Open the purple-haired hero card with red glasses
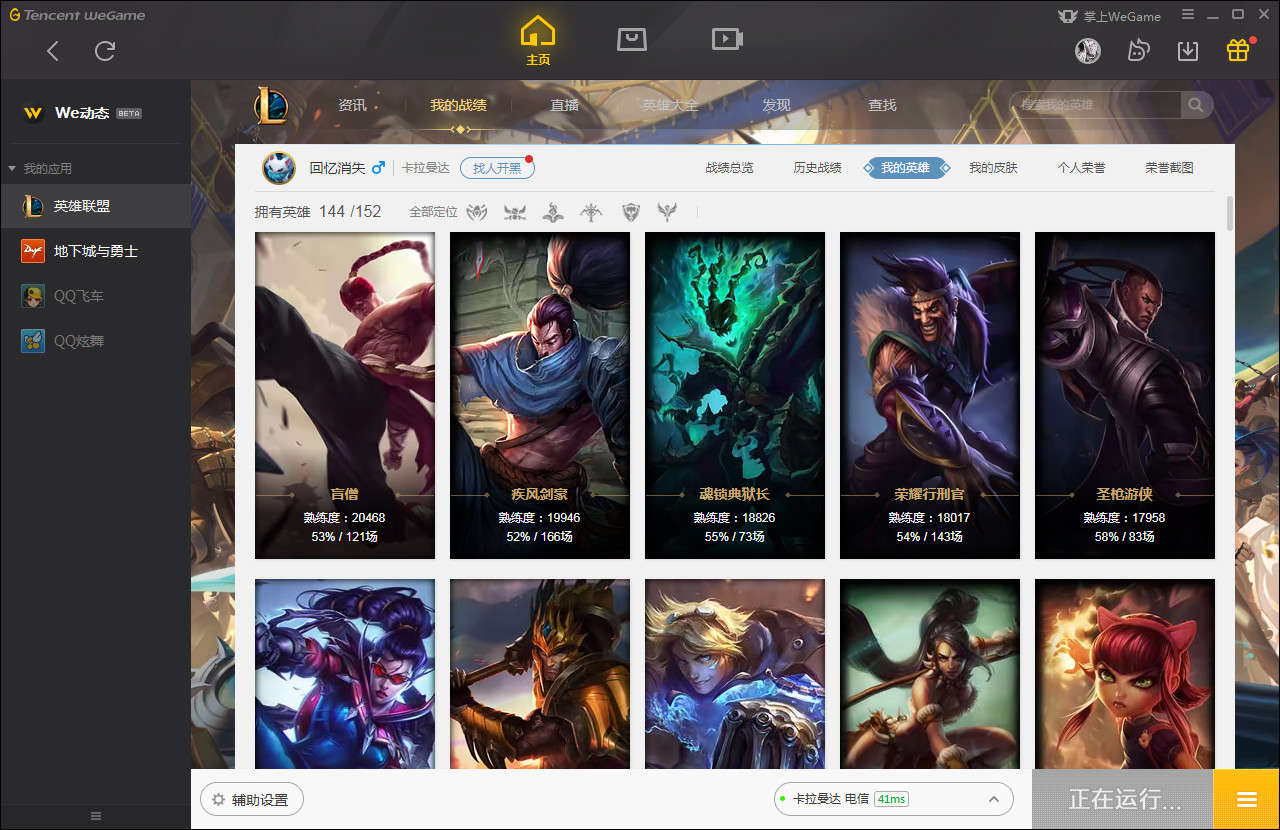 345,674
